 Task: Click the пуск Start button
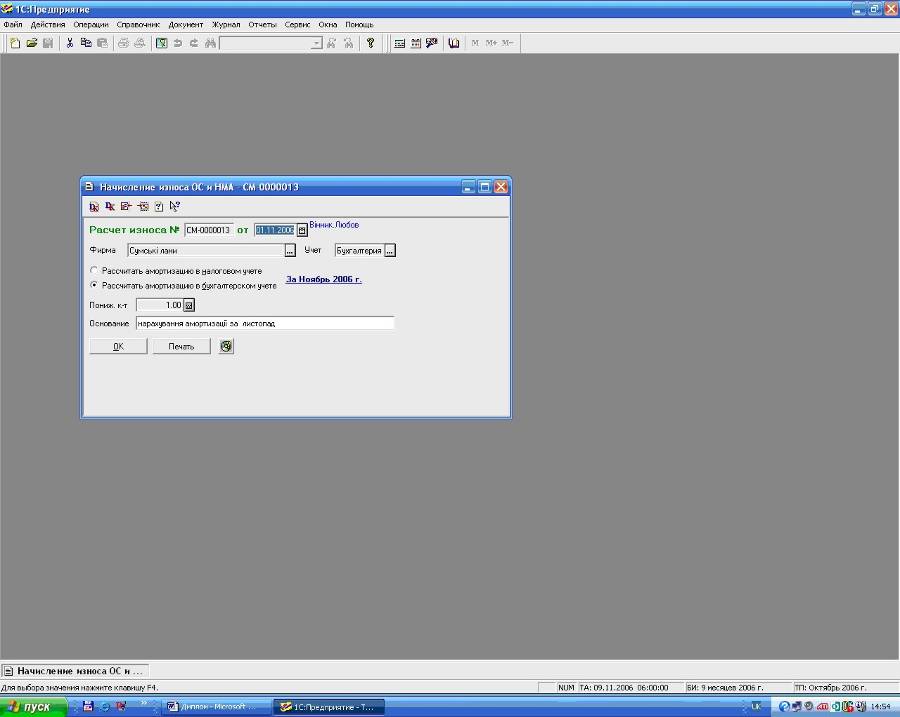coord(33,707)
